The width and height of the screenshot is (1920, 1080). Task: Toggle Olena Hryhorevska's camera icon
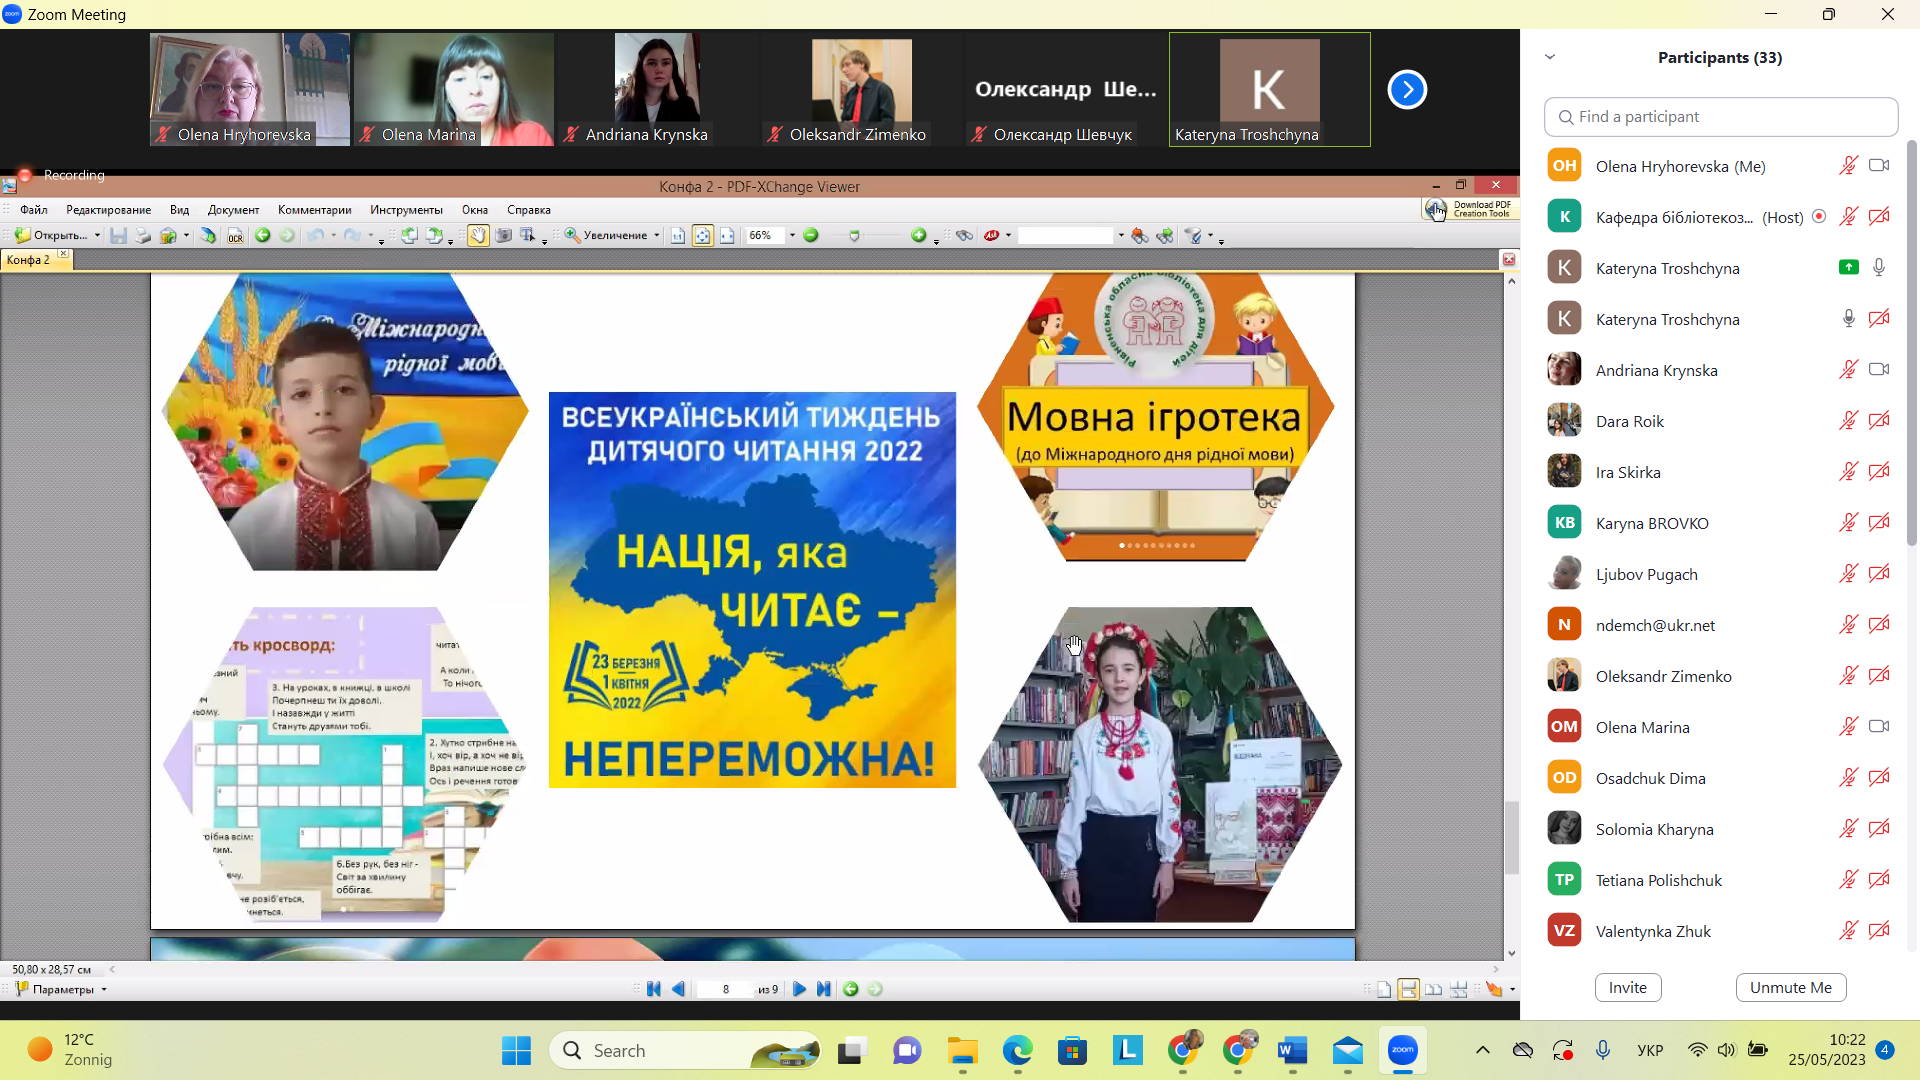coord(1879,166)
